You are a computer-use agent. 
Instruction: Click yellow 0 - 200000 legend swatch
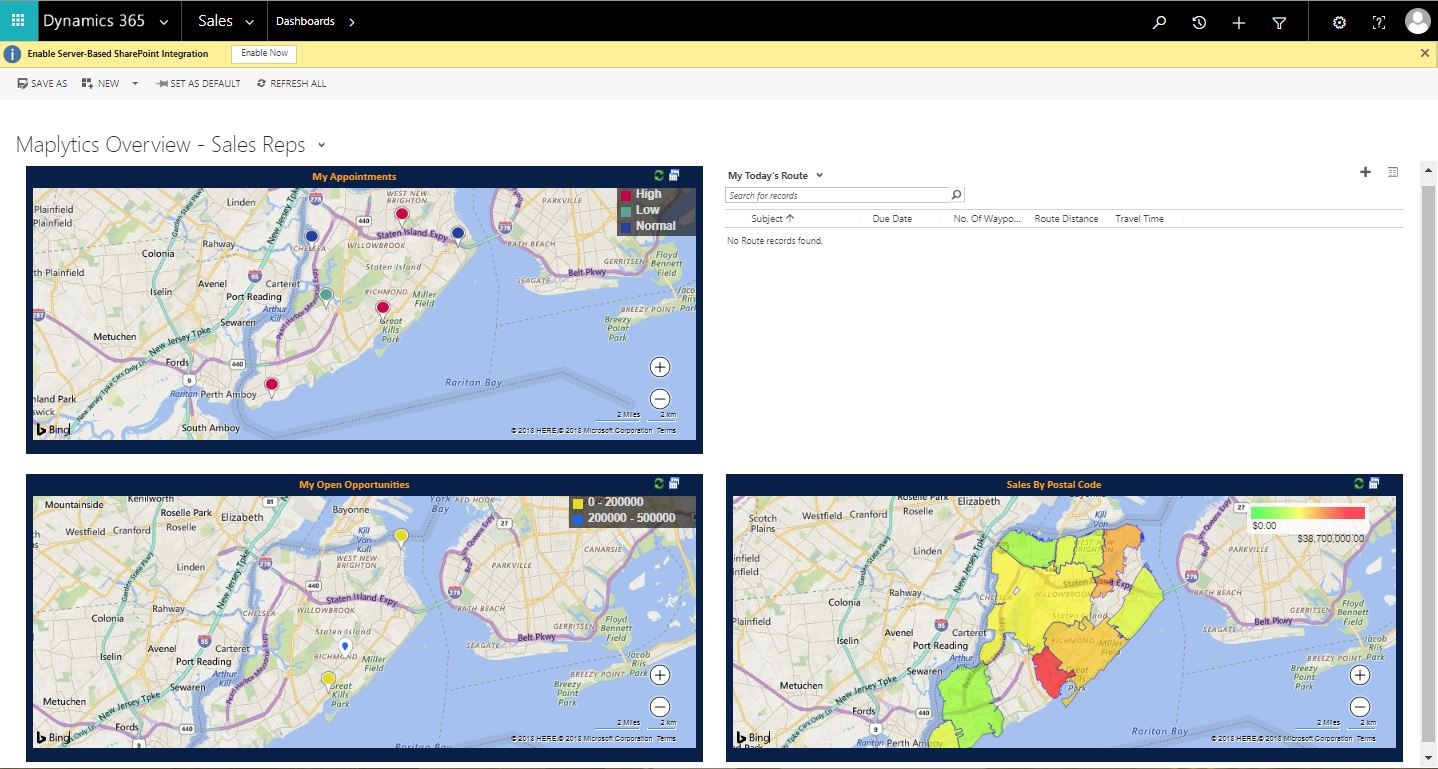coord(578,503)
